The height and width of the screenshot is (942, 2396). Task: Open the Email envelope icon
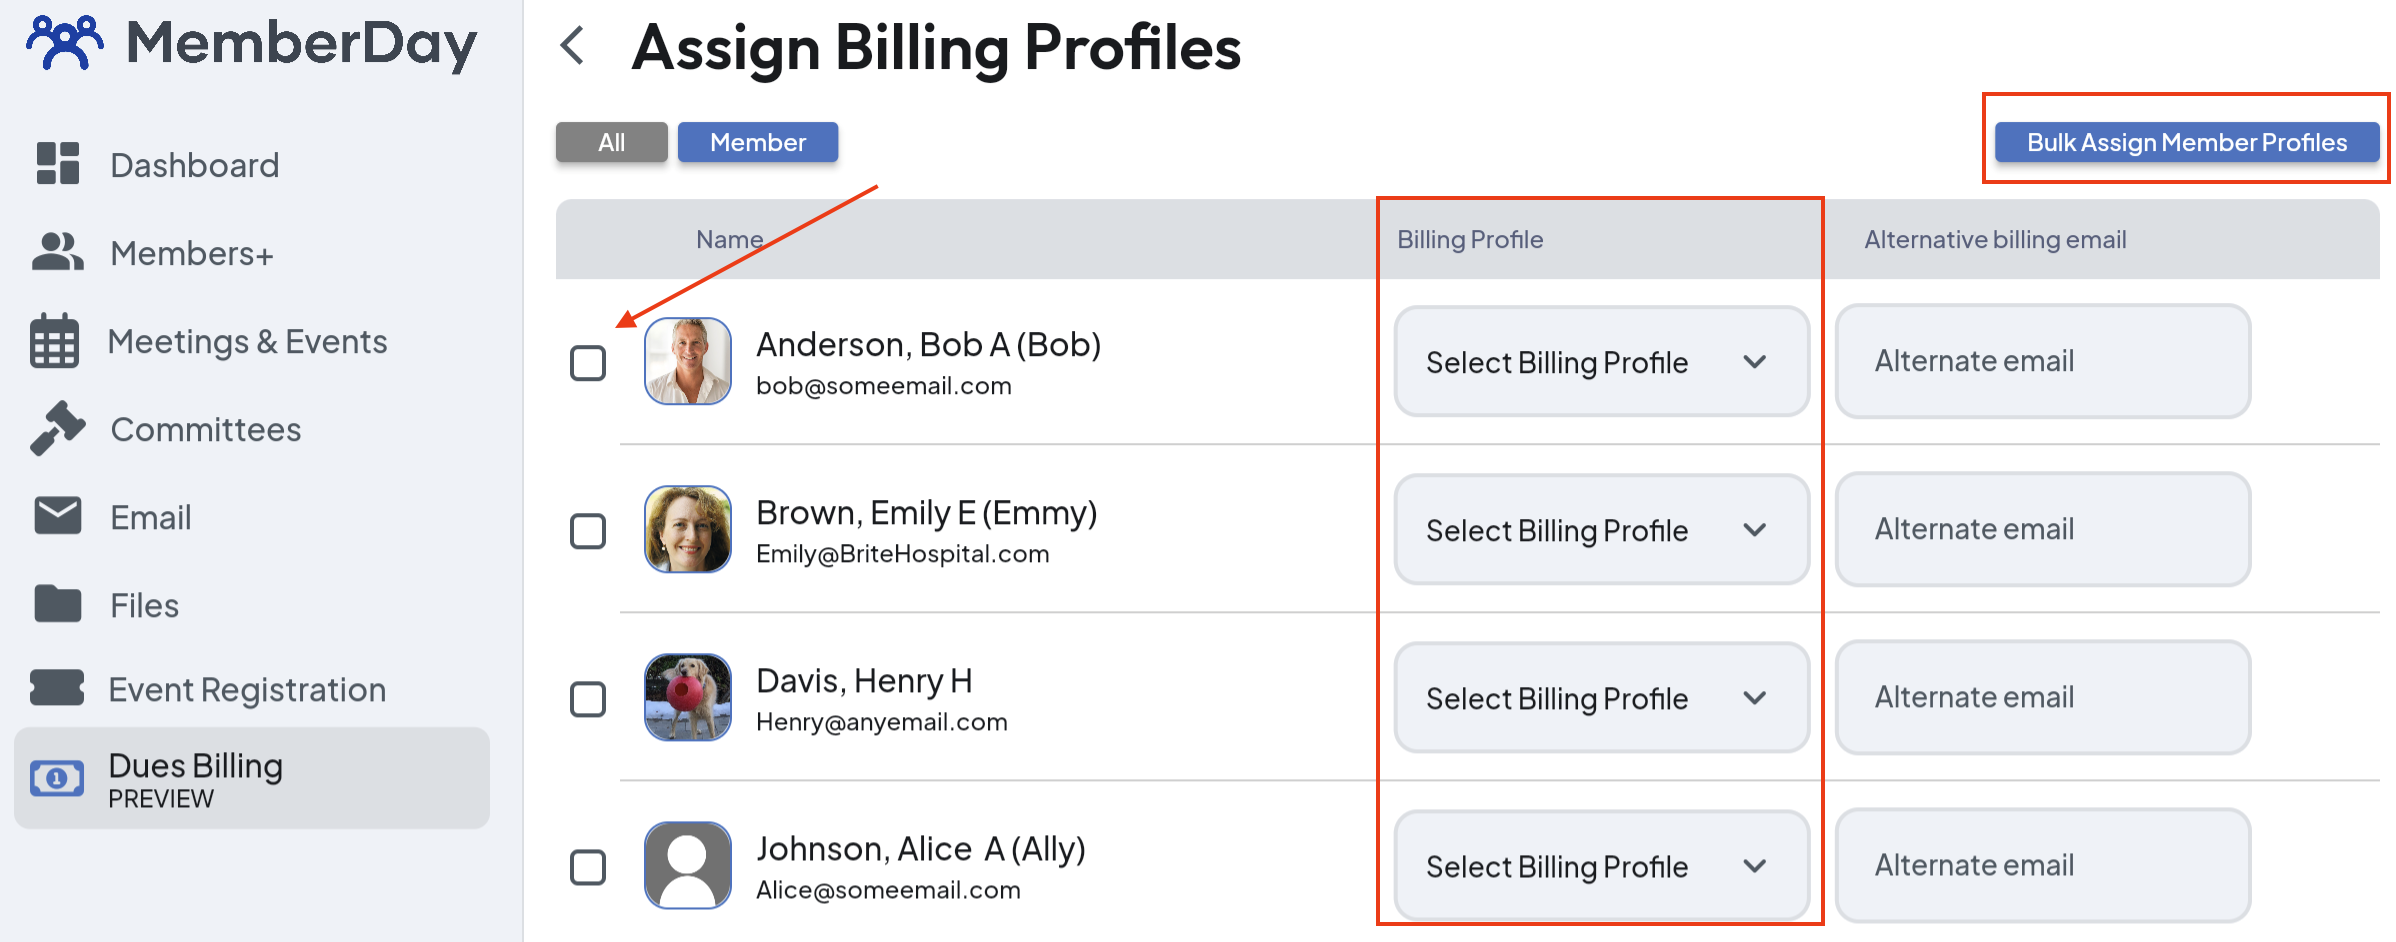[x=57, y=516]
